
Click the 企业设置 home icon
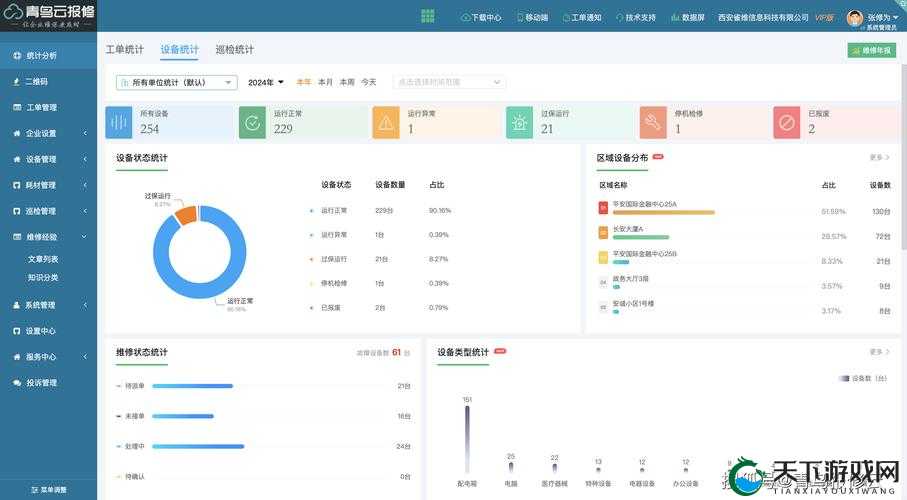pyautogui.click(x=17, y=133)
